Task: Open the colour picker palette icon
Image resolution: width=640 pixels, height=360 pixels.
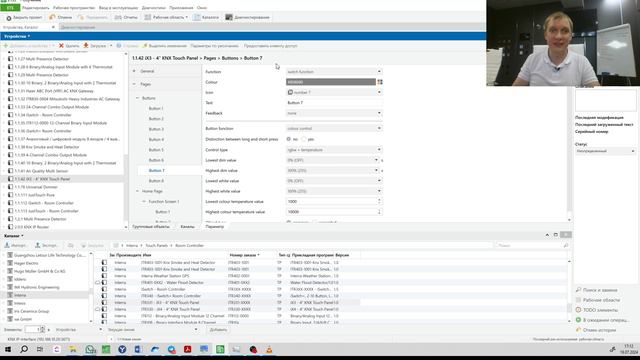Action: pyautogui.click(x=380, y=82)
